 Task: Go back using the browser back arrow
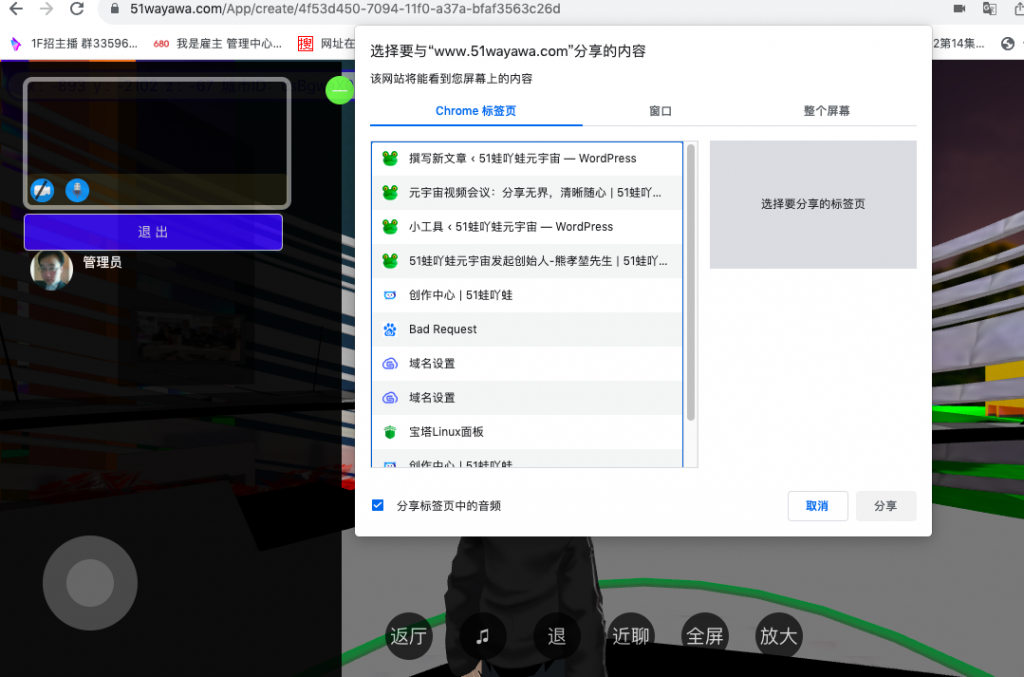(x=16, y=9)
